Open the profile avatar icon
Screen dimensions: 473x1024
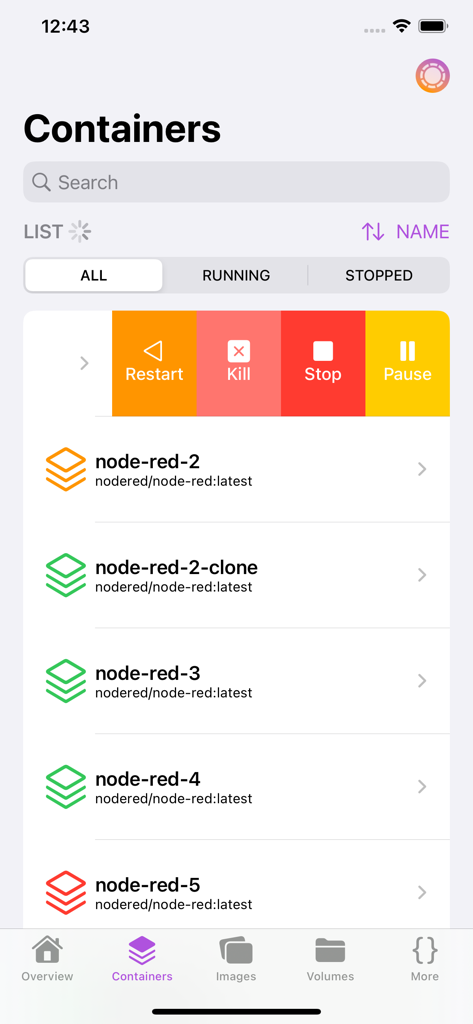click(x=432, y=76)
